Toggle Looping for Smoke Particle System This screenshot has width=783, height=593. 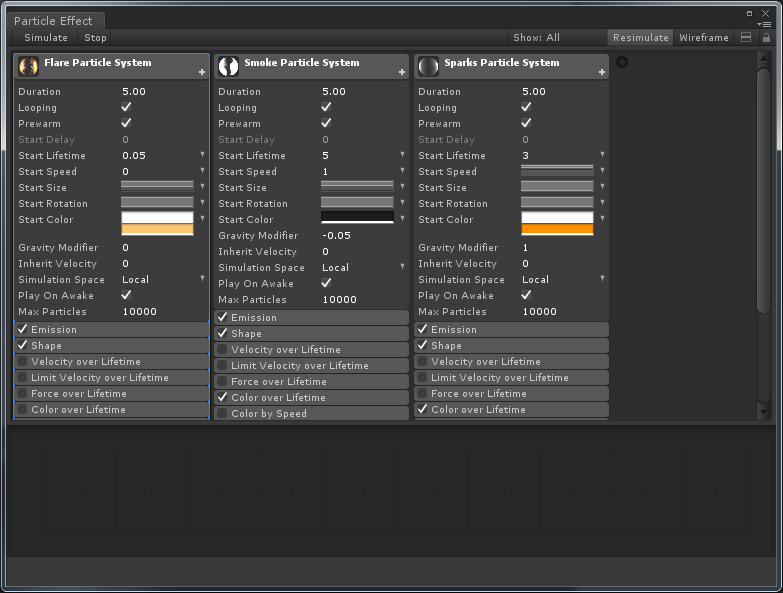[x=326, y=107]
